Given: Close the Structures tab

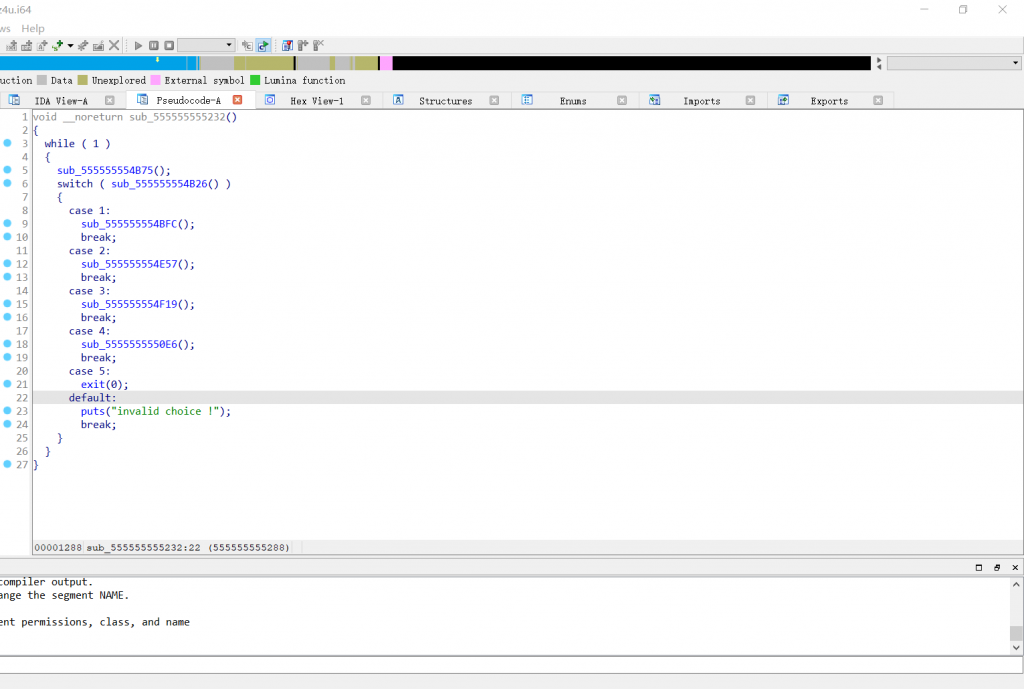Looking at the screenshot, I should 494,101.
